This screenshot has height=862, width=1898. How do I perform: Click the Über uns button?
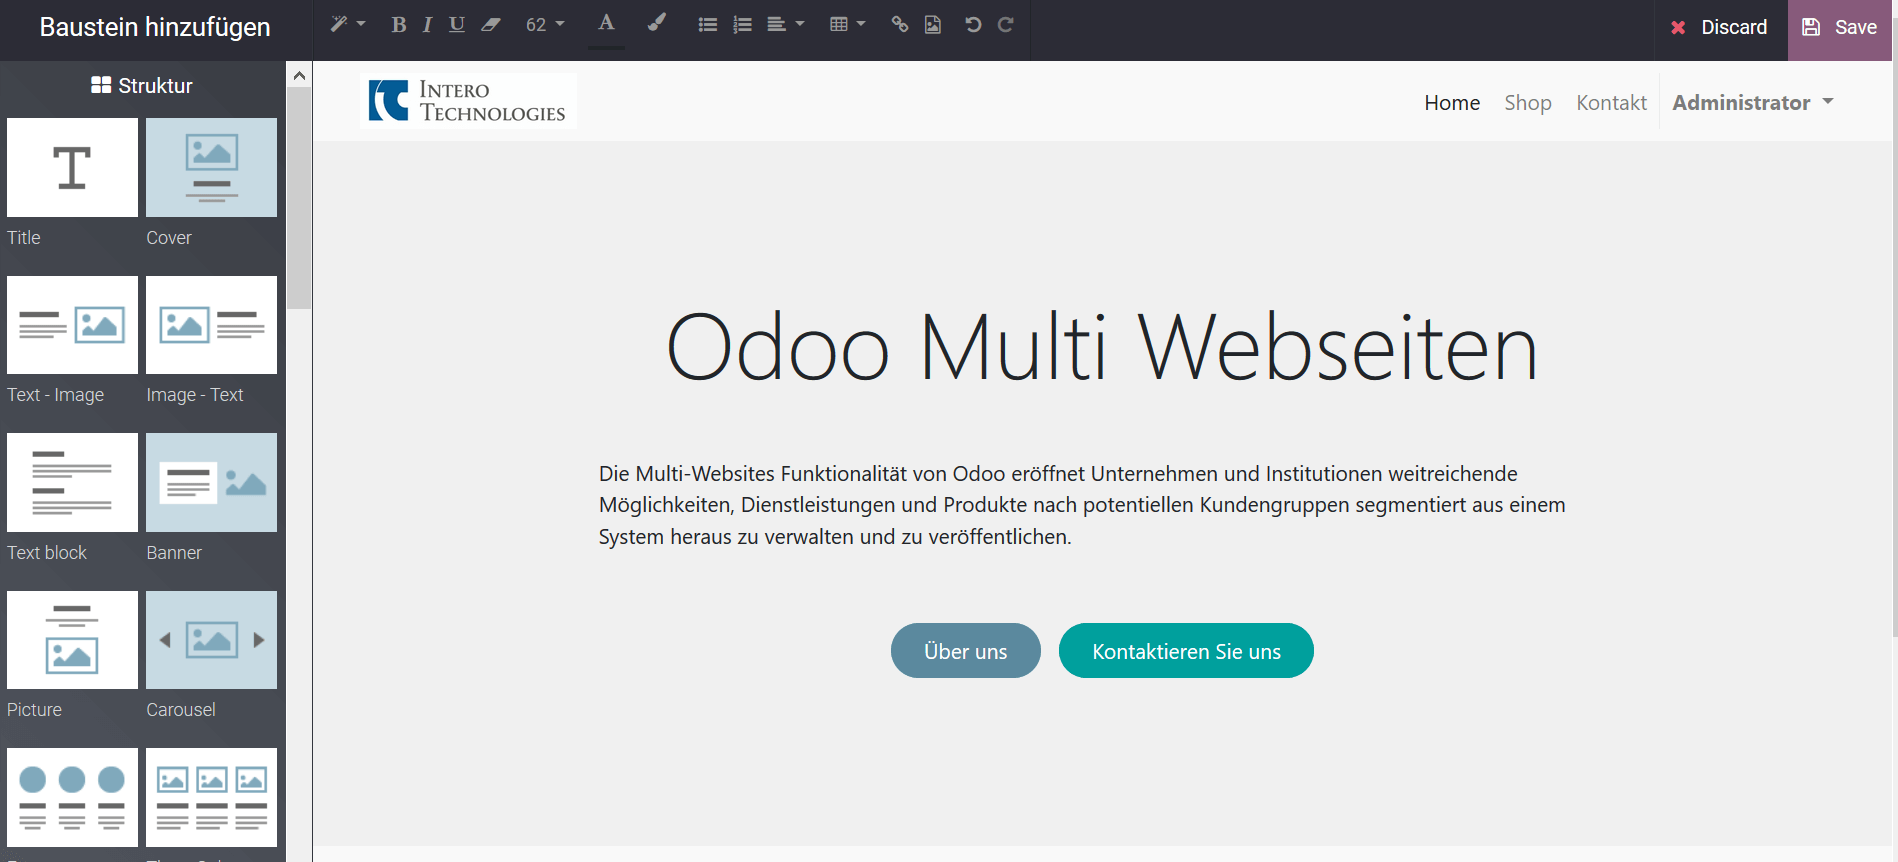coord(965,651)
